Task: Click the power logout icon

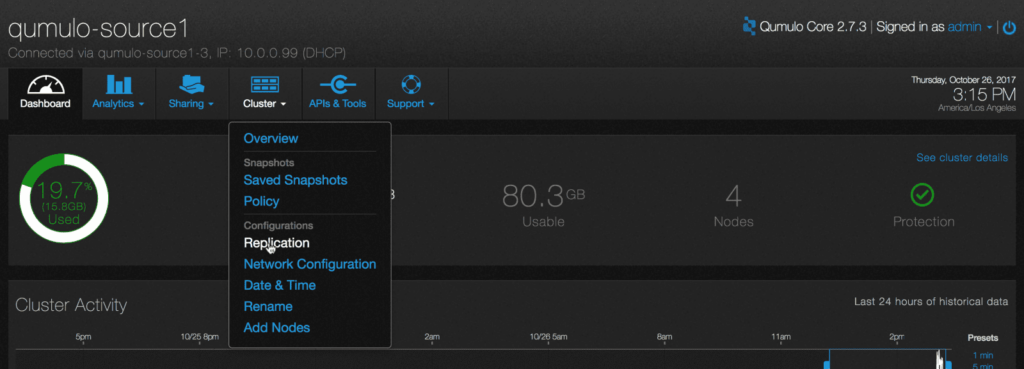Action: [1009, 27]
